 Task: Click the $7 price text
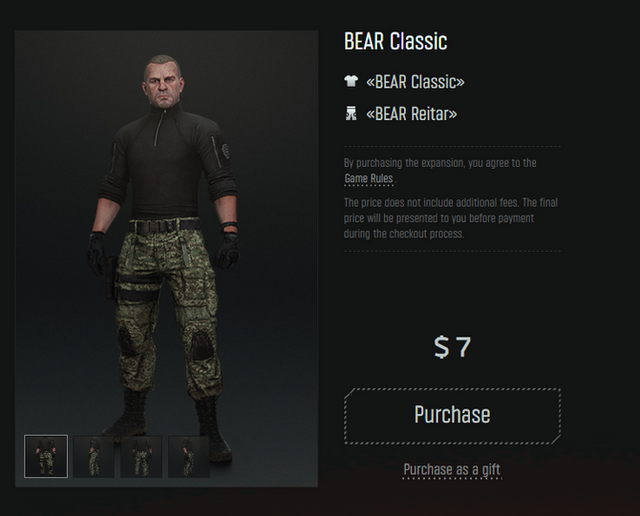coord(452,347)
